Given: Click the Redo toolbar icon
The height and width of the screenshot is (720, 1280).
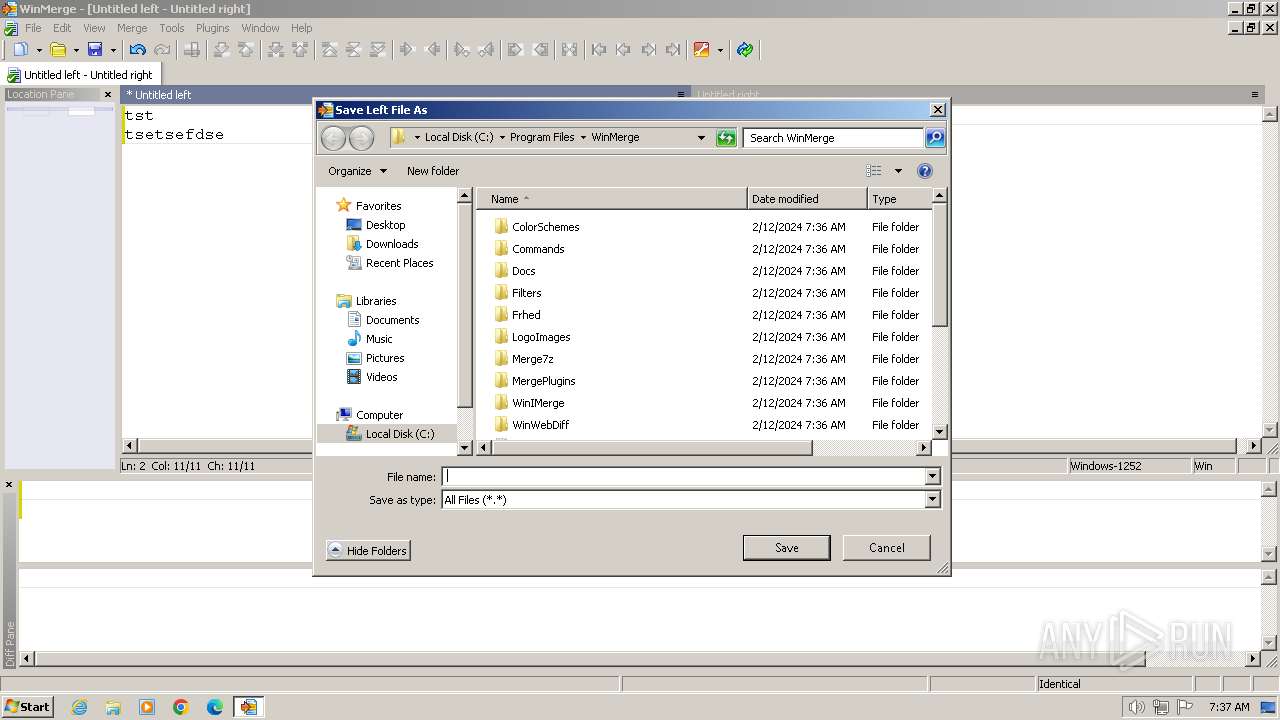Looking at the screenshot, I should (162, 49).
